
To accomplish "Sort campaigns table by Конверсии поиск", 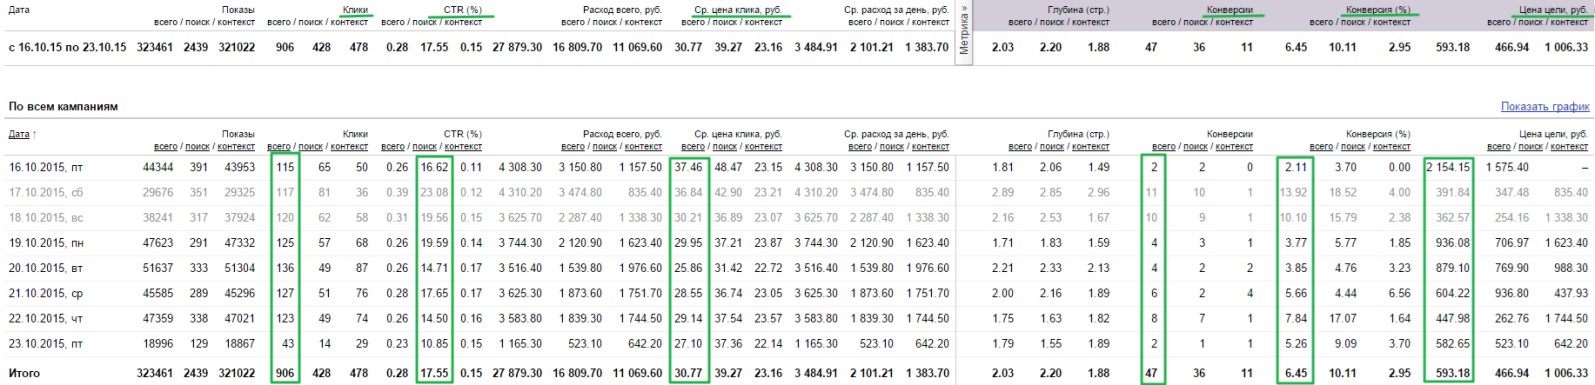I will click(1196, 146).
